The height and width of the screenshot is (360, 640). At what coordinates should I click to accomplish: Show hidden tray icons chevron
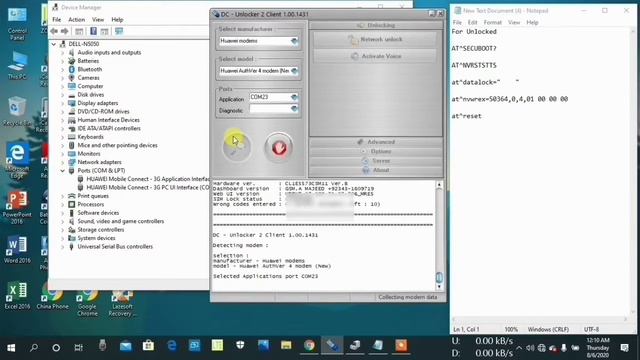point(519,348)
